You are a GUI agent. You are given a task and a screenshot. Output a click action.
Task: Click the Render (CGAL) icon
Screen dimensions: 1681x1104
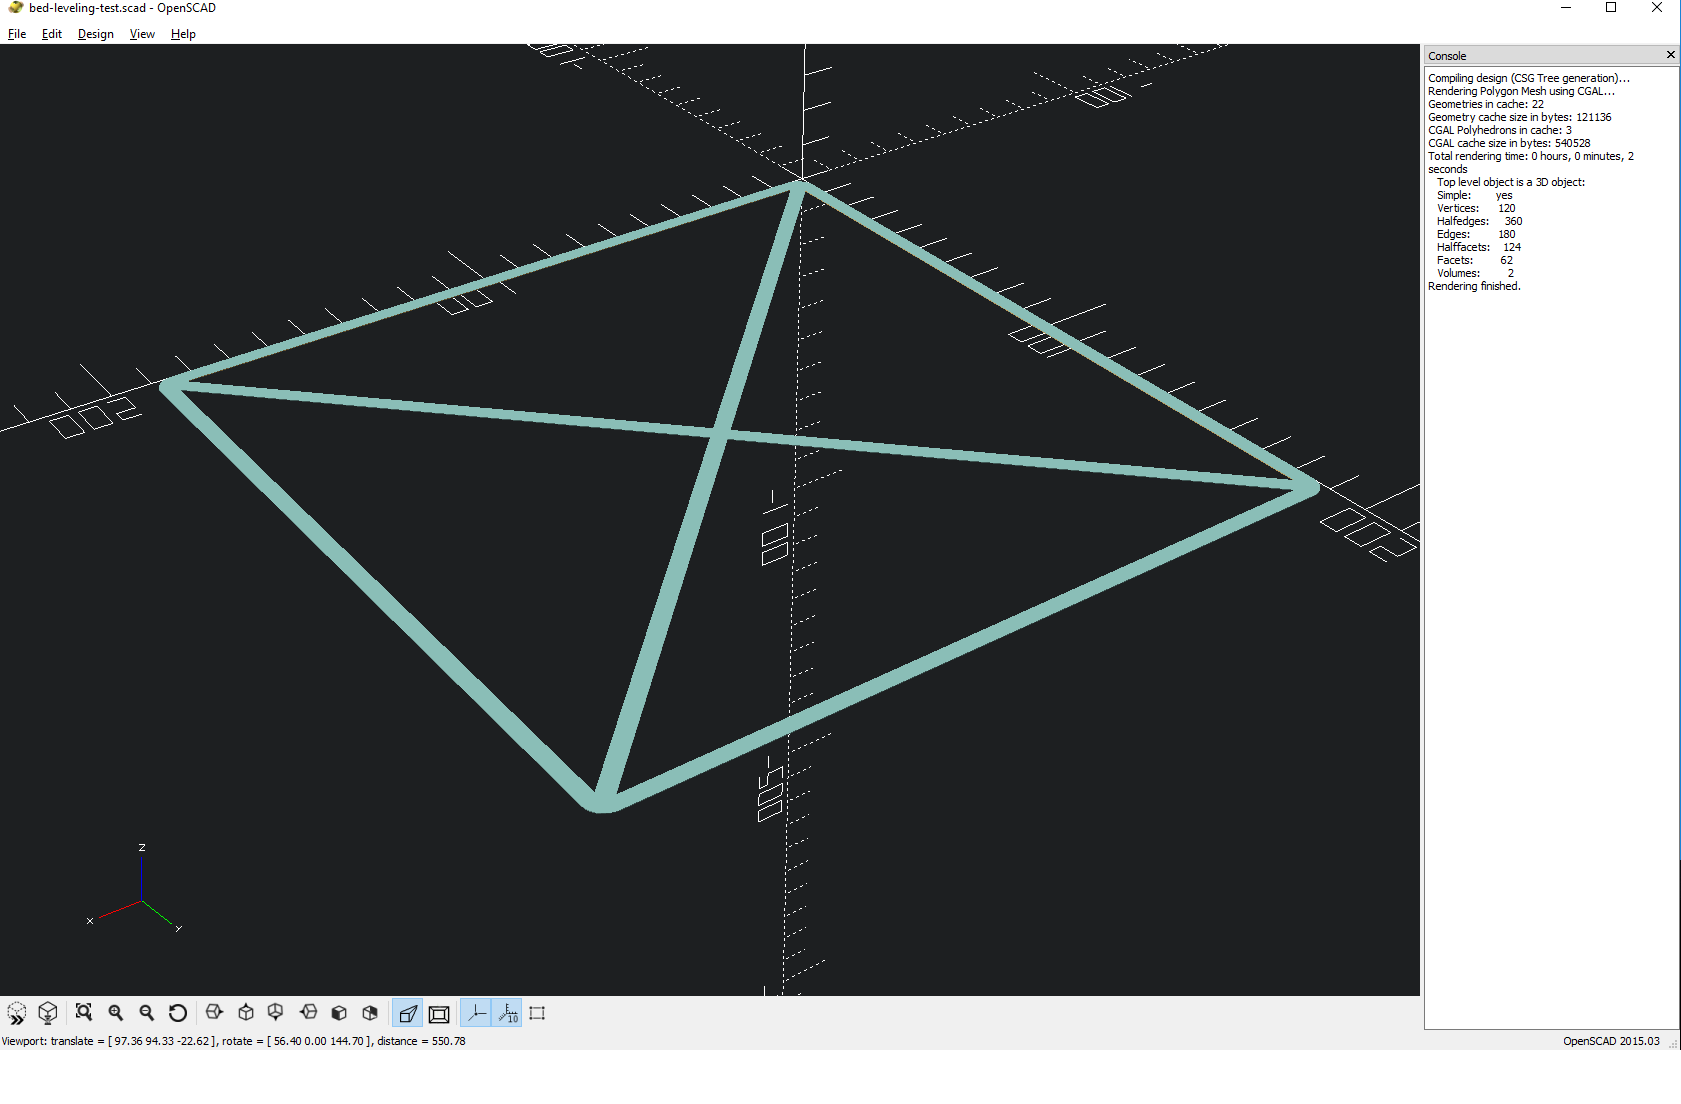click(47, 1013)
